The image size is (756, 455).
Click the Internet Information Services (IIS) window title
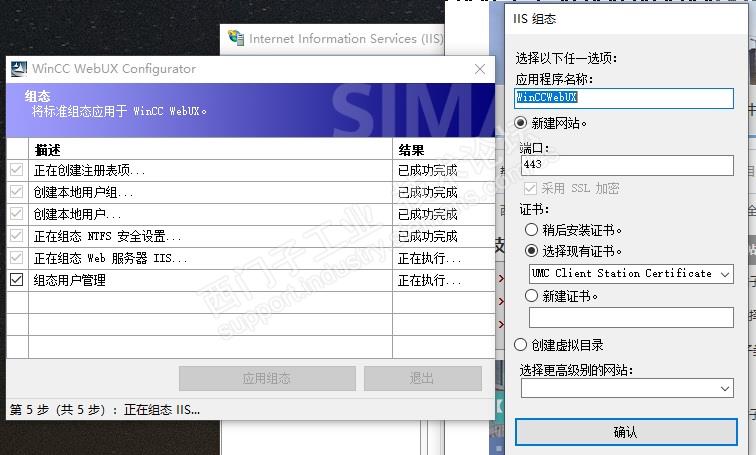click(346, 39)
